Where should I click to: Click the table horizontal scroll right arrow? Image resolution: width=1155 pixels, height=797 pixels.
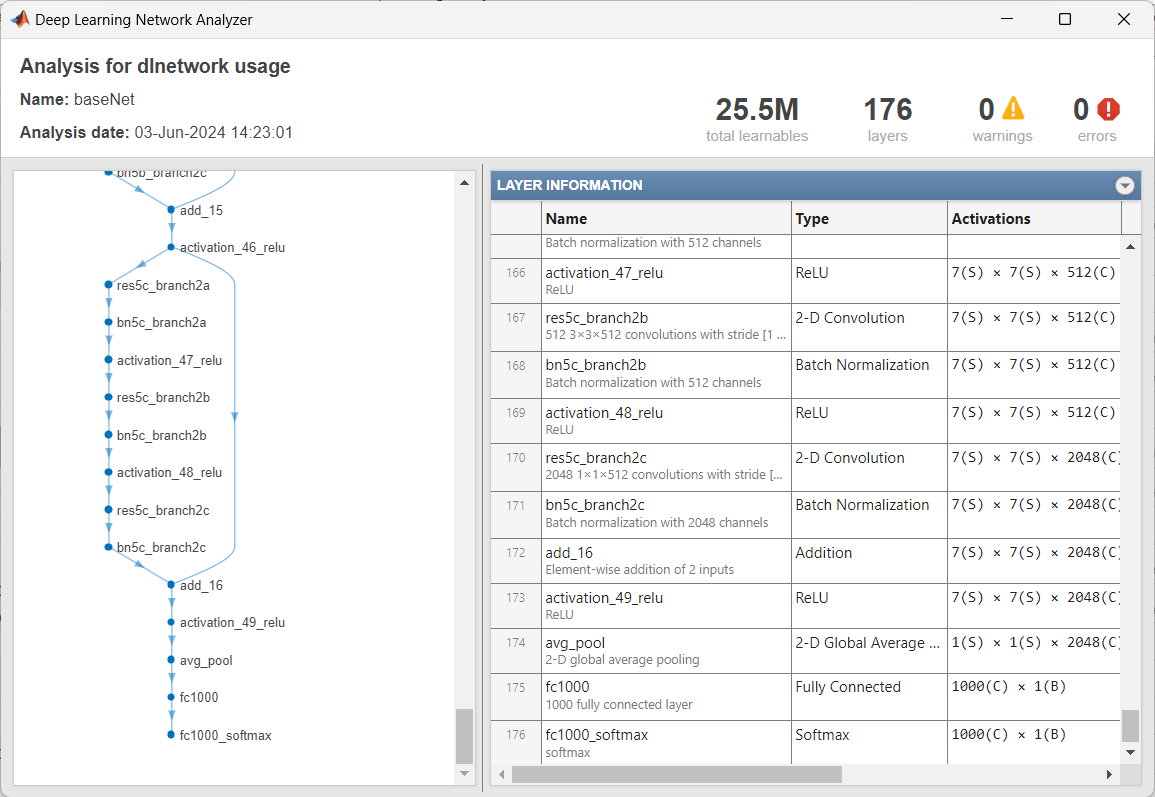click(x=1109, y=774)
